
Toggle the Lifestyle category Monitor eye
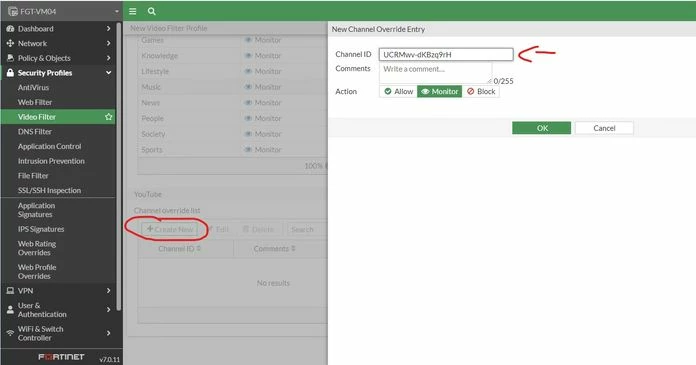249,71
